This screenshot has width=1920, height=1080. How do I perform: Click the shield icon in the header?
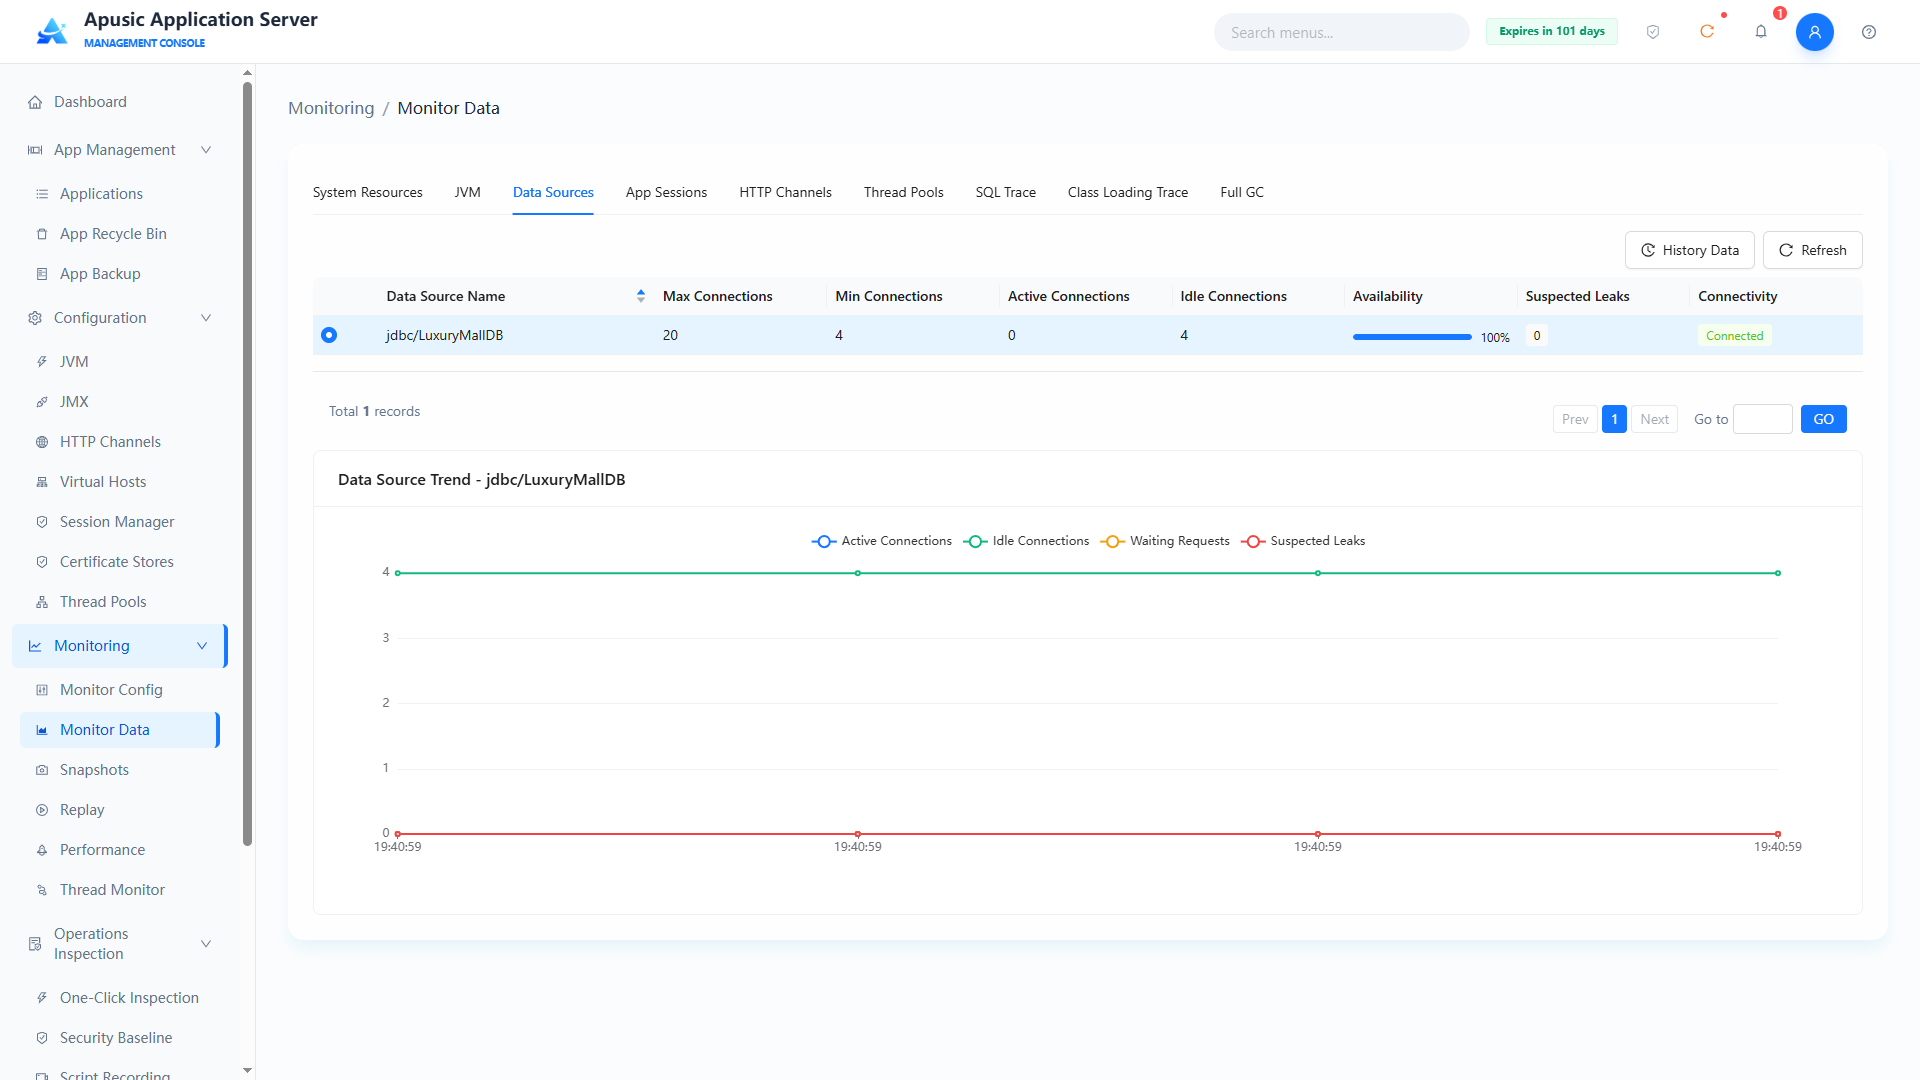pyautogui.click(x=1653, y=32)
